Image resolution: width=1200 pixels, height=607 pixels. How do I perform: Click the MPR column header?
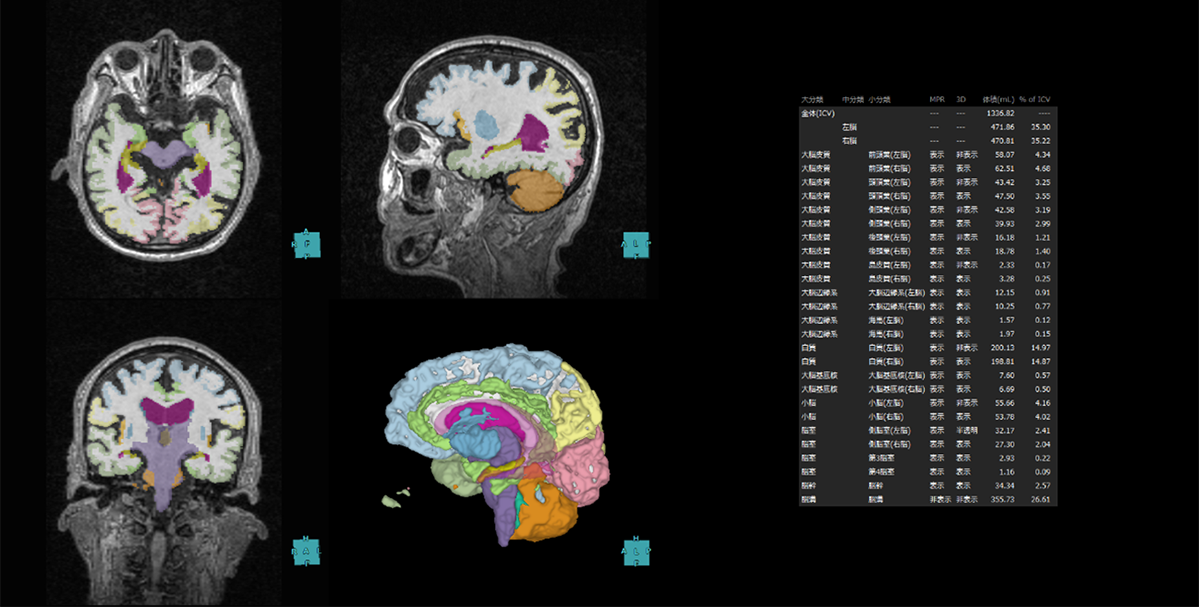click(937, 100)
